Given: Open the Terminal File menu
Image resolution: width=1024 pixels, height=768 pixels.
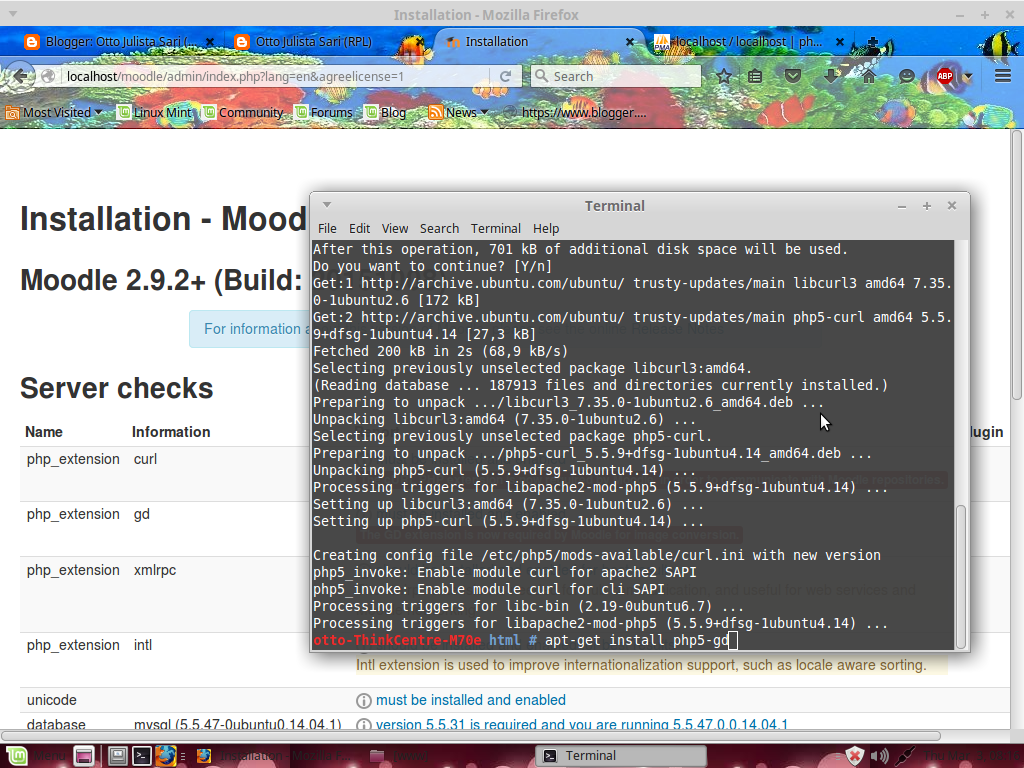Looking at the screenshot, I should click(327, 229).
